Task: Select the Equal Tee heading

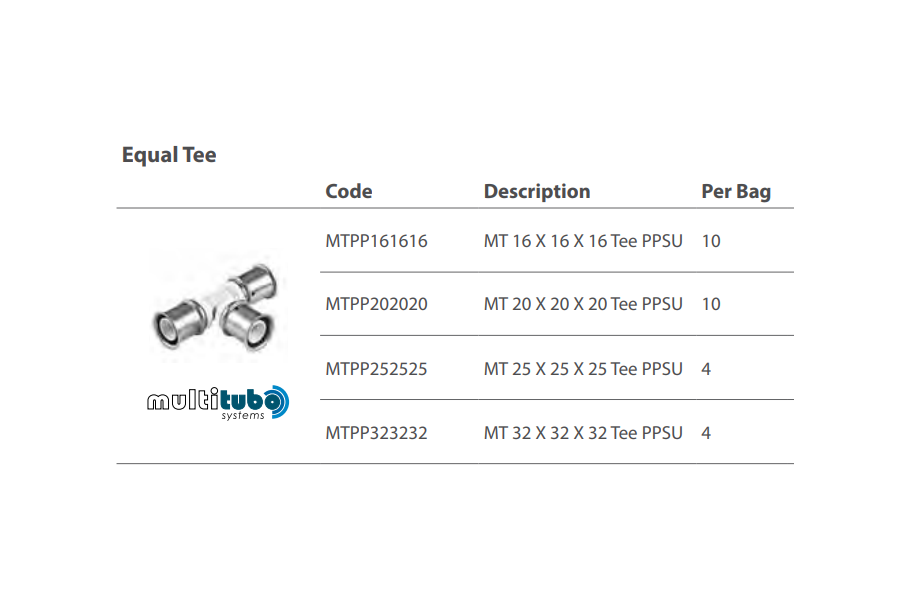Action: point(169,155)
